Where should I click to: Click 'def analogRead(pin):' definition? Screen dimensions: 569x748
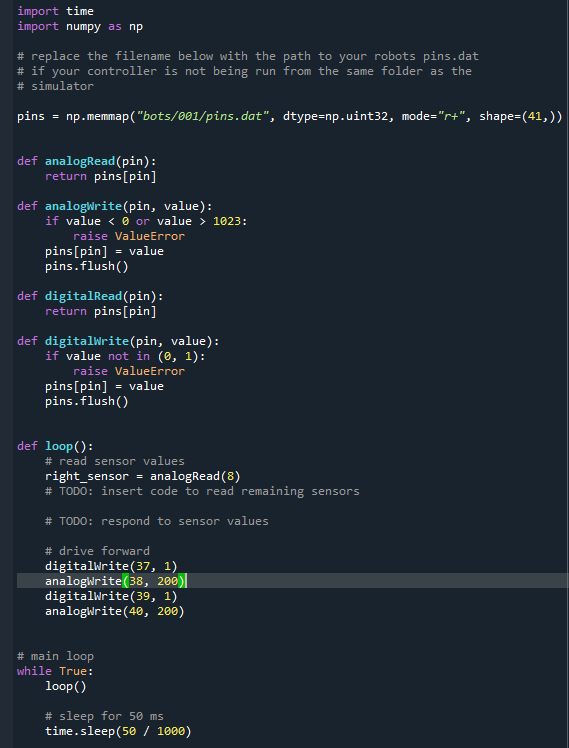pos(87,161)
